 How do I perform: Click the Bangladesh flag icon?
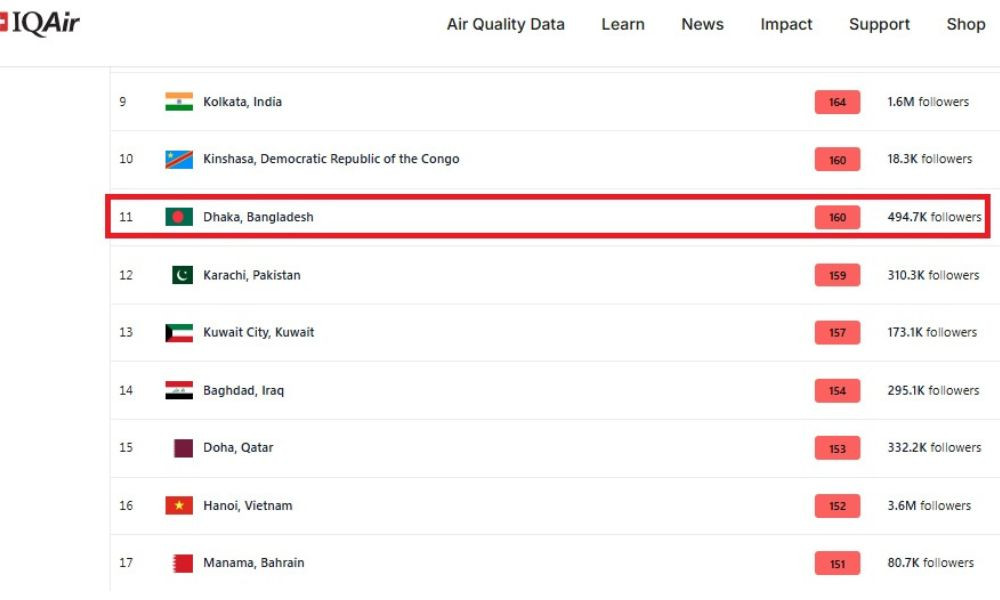[179, 217]
